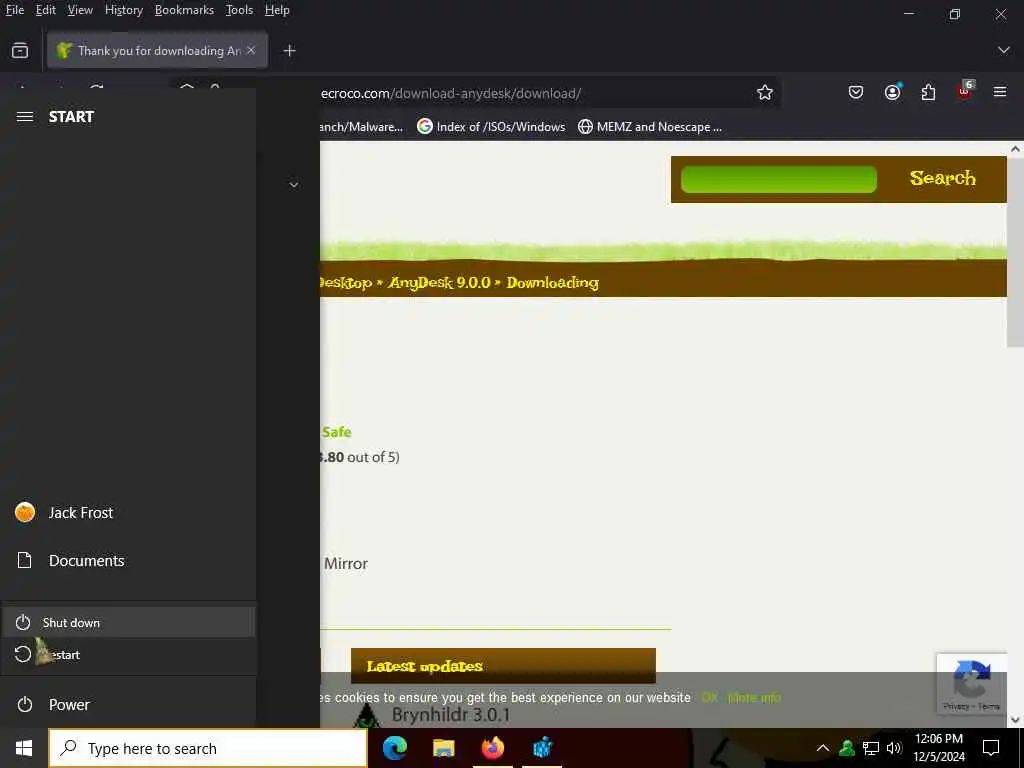Open the Firefox account icon
This screenshot has width=1024, height=768.
pos(892,93)
